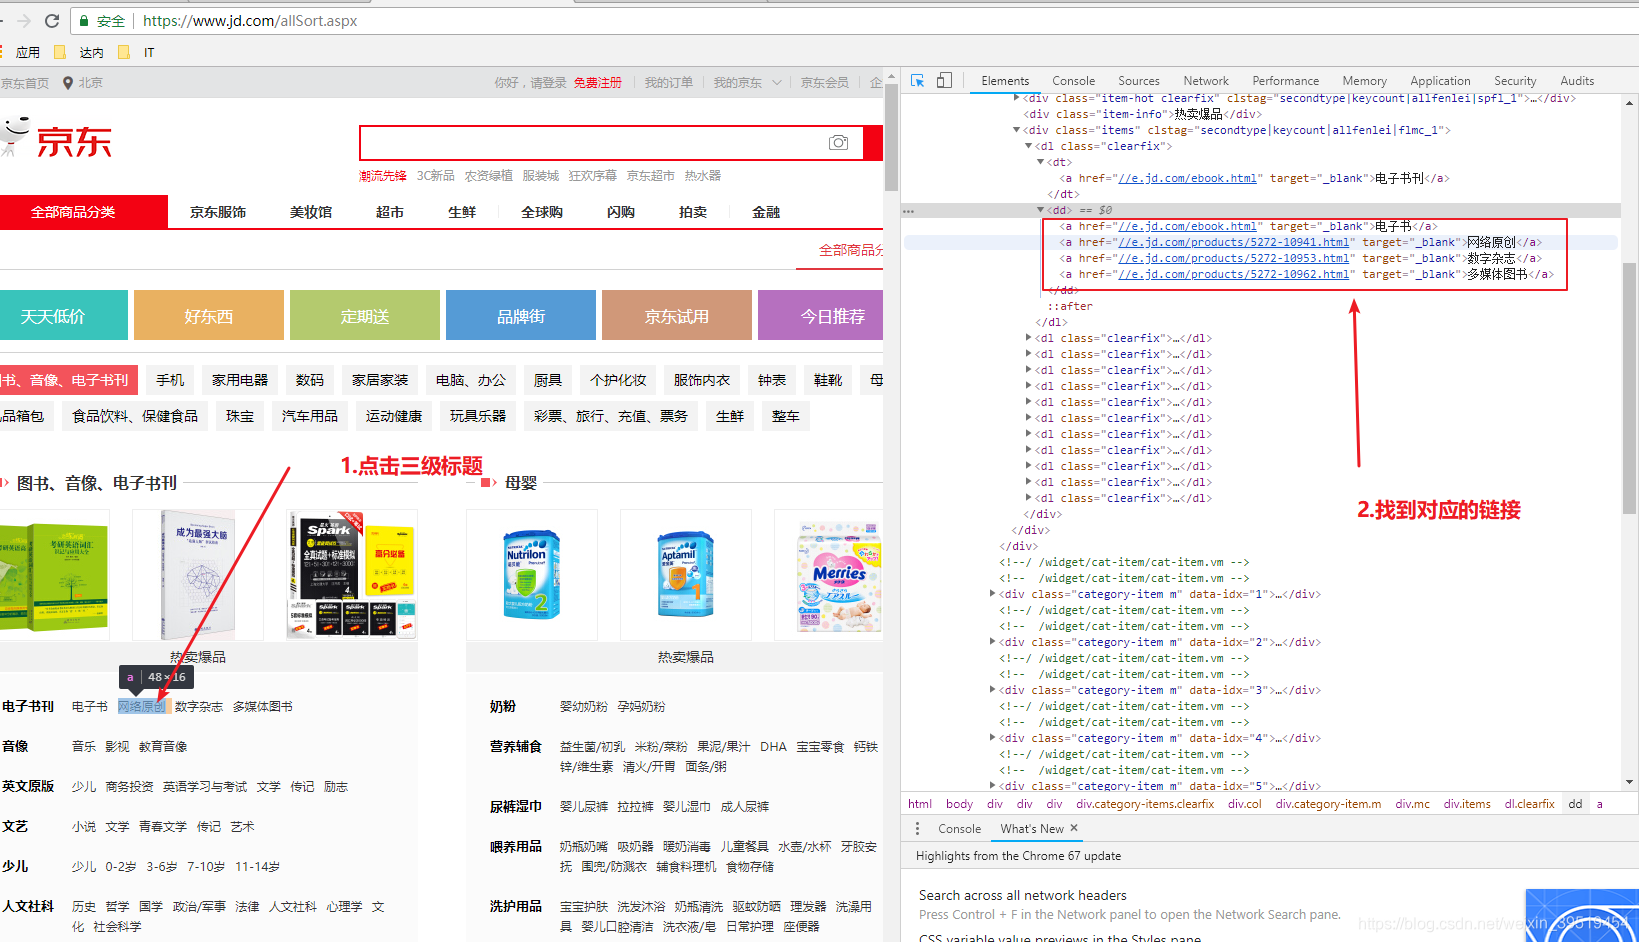Click 婴幼奶粉 link
Screen dimensions: 1639x942
[x=584, y=706]
